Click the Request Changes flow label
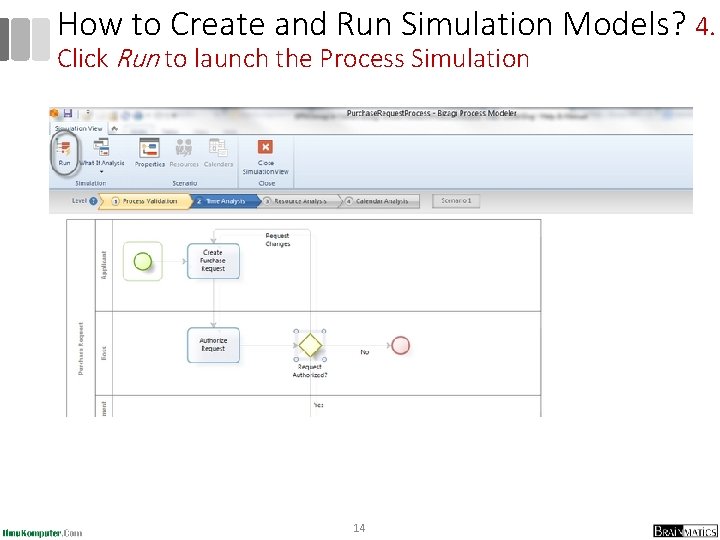This screenshot has height=540, width=720. (x=277, y=240)
